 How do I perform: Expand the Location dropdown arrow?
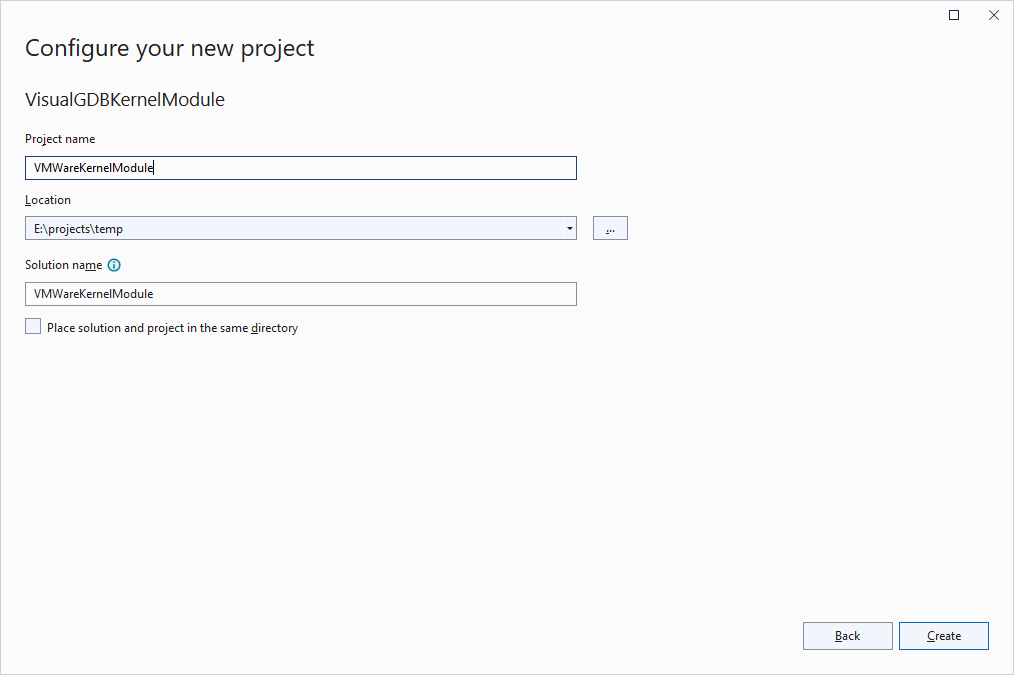point(569,228)
